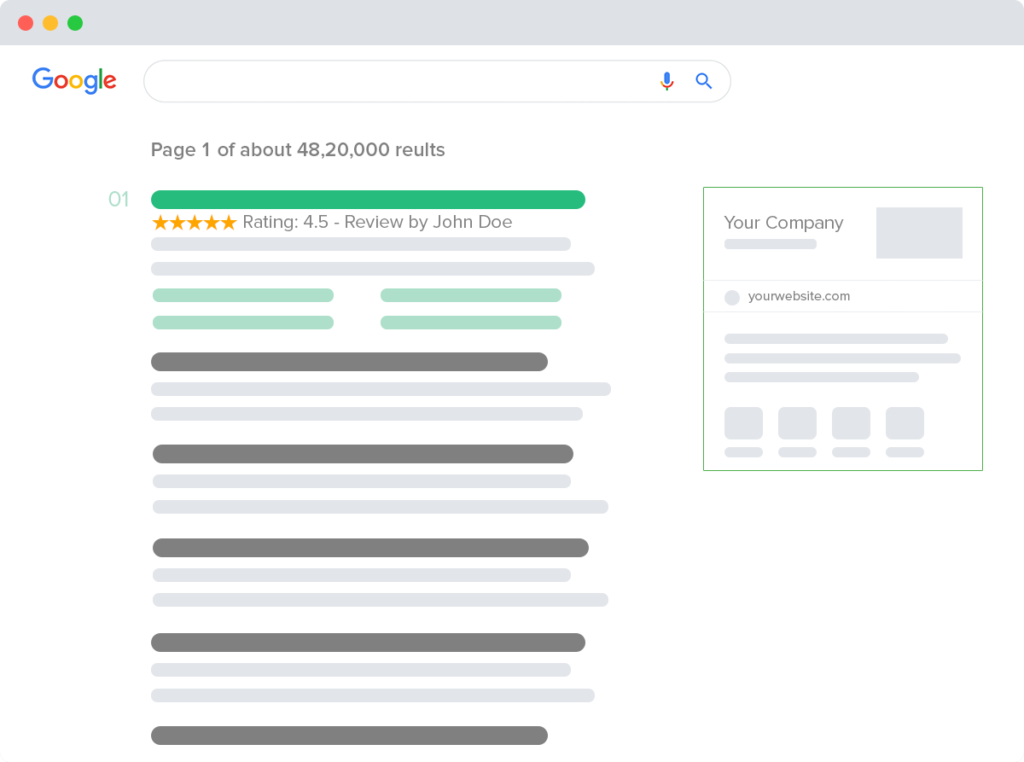Click the Review by John Doe label

[430, 221]
